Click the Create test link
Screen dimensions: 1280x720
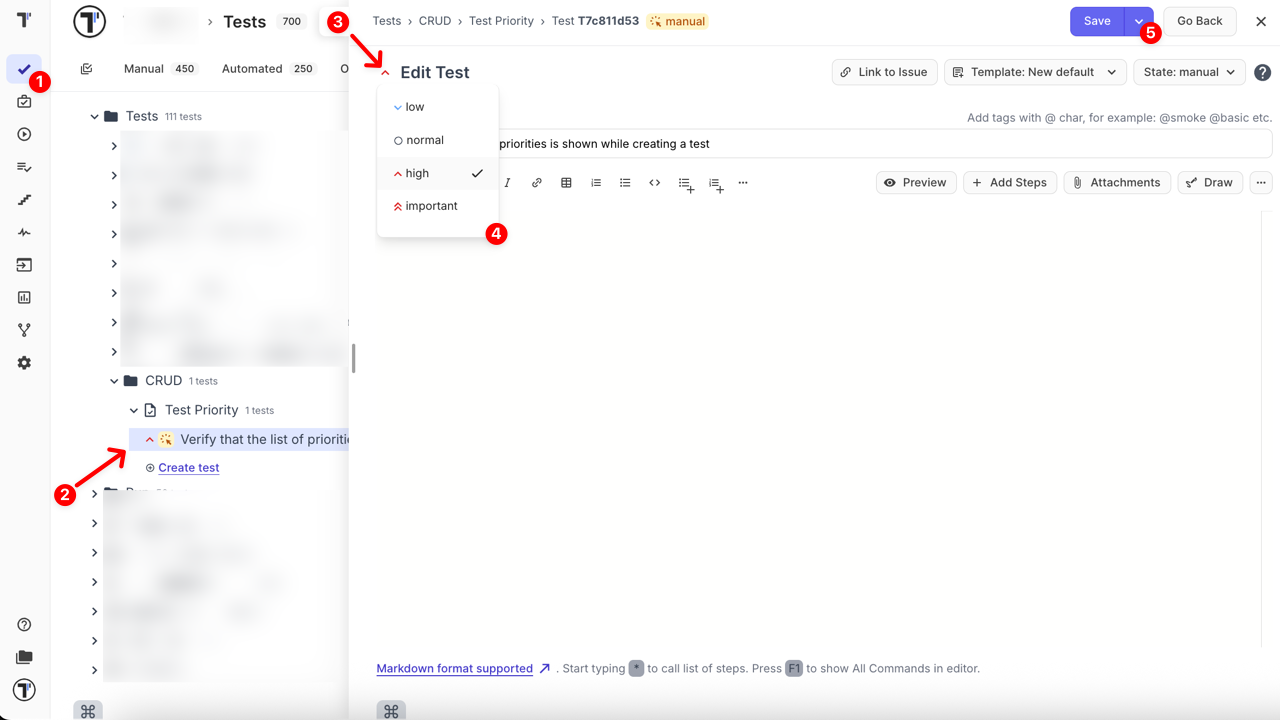coord(188,468)
